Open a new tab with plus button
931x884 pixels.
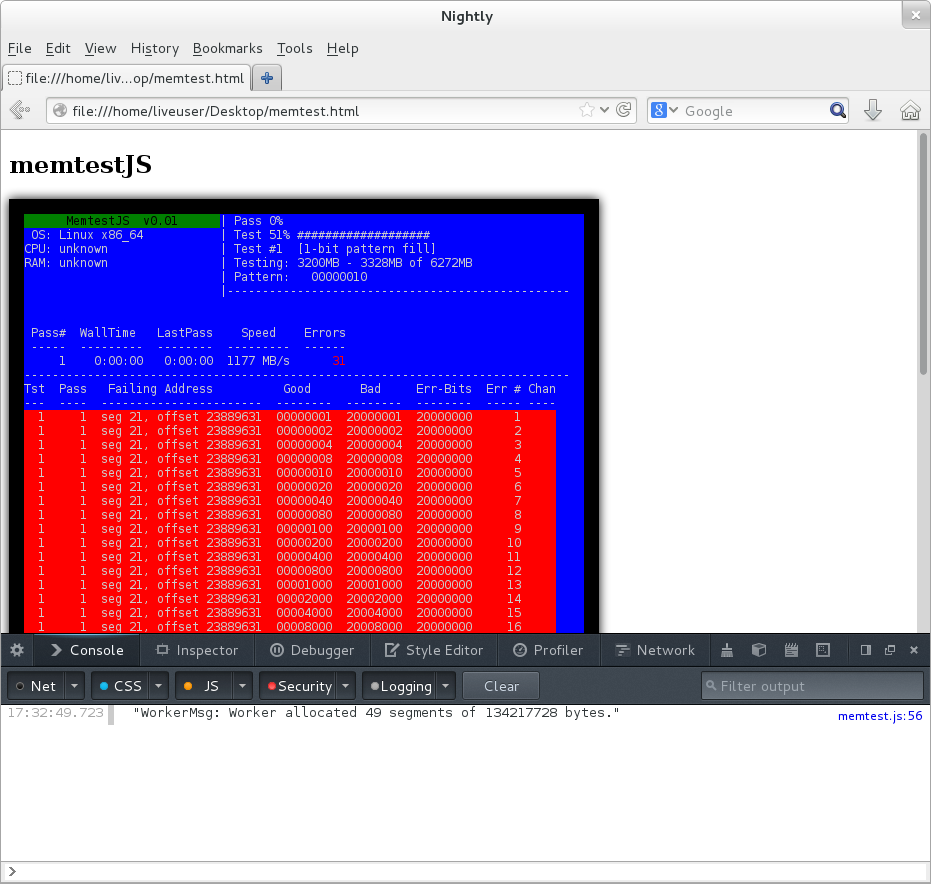(267, 78)
